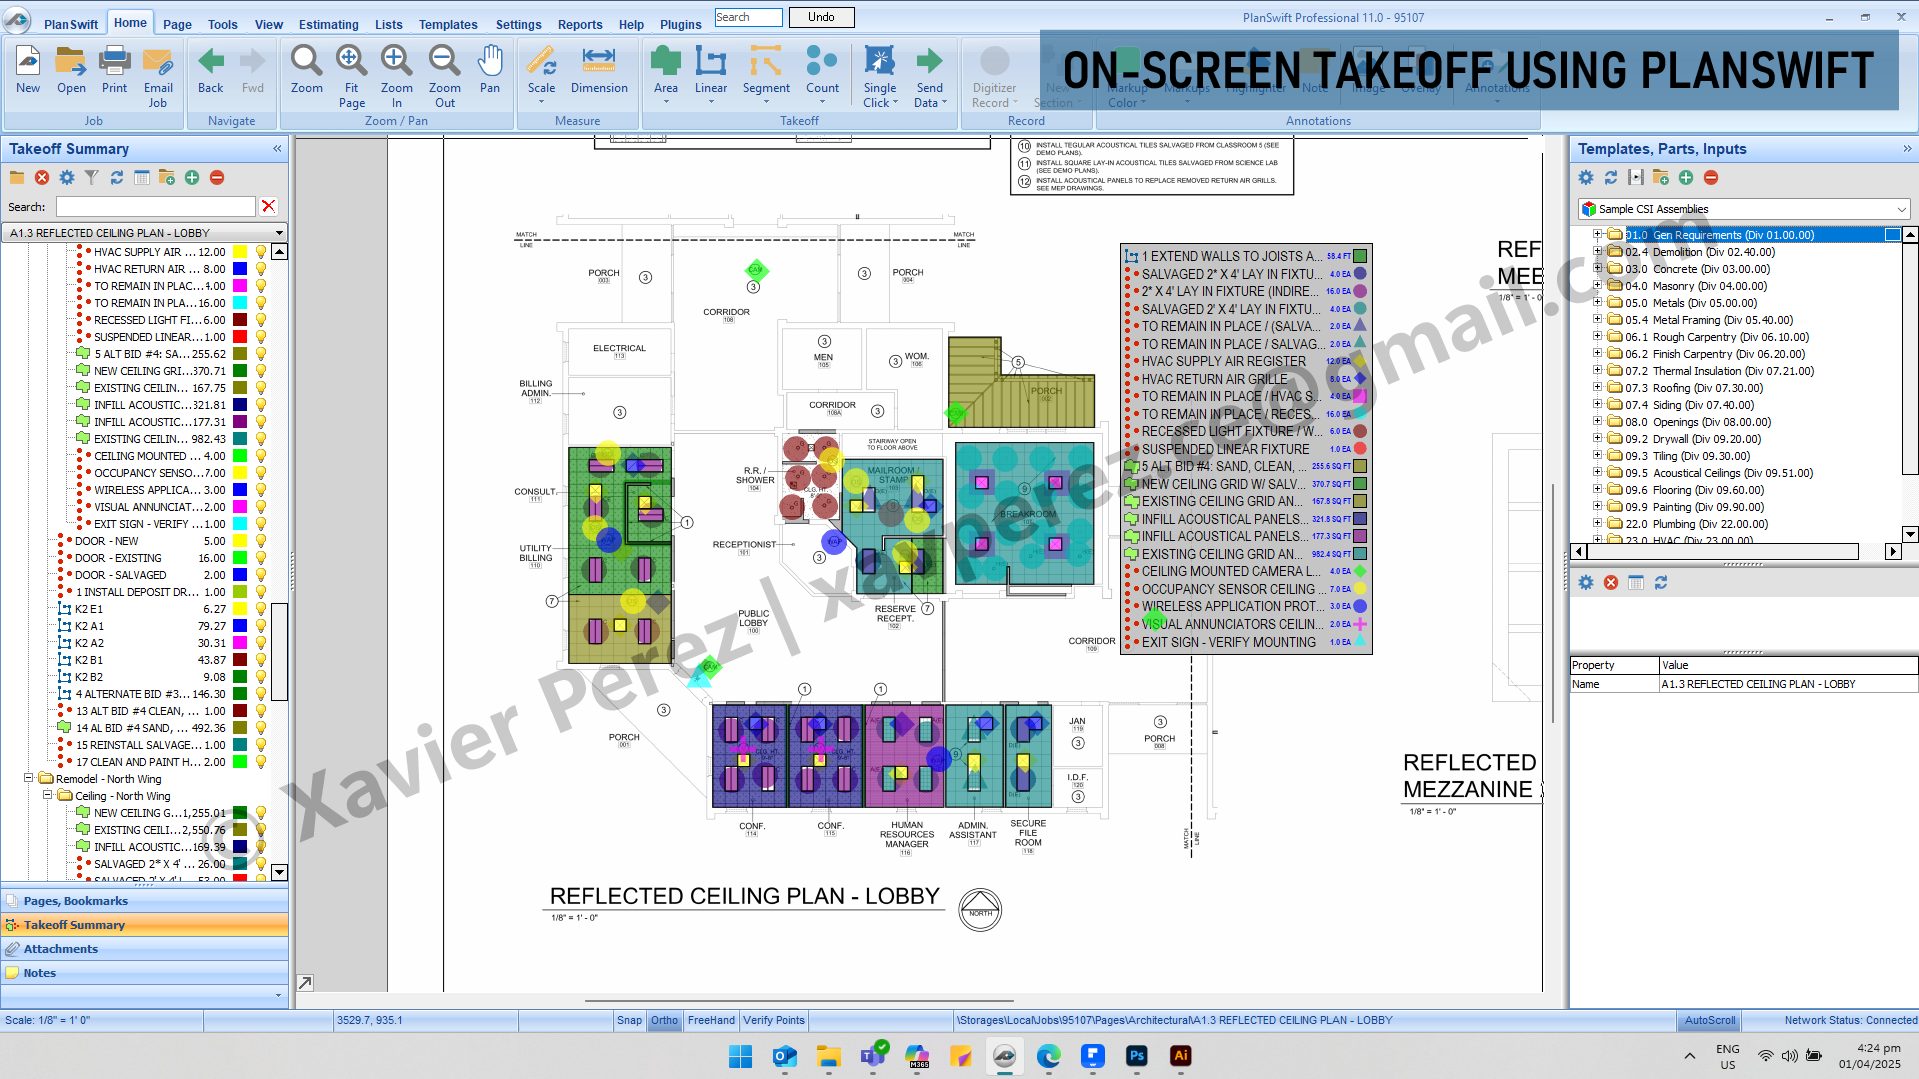Expand the 07.3 Roofing folder
The height and width of the screenshot is (1079, 1919).
1598,388
